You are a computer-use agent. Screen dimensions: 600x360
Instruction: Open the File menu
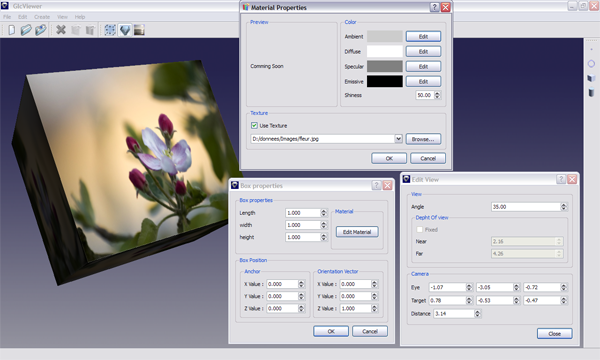coord(7,17)
